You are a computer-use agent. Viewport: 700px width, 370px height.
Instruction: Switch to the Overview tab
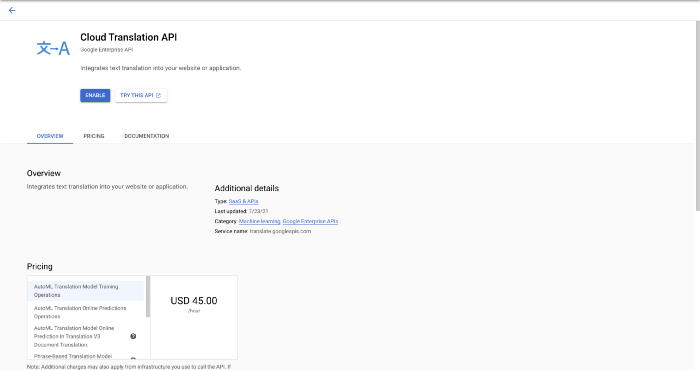50,136
